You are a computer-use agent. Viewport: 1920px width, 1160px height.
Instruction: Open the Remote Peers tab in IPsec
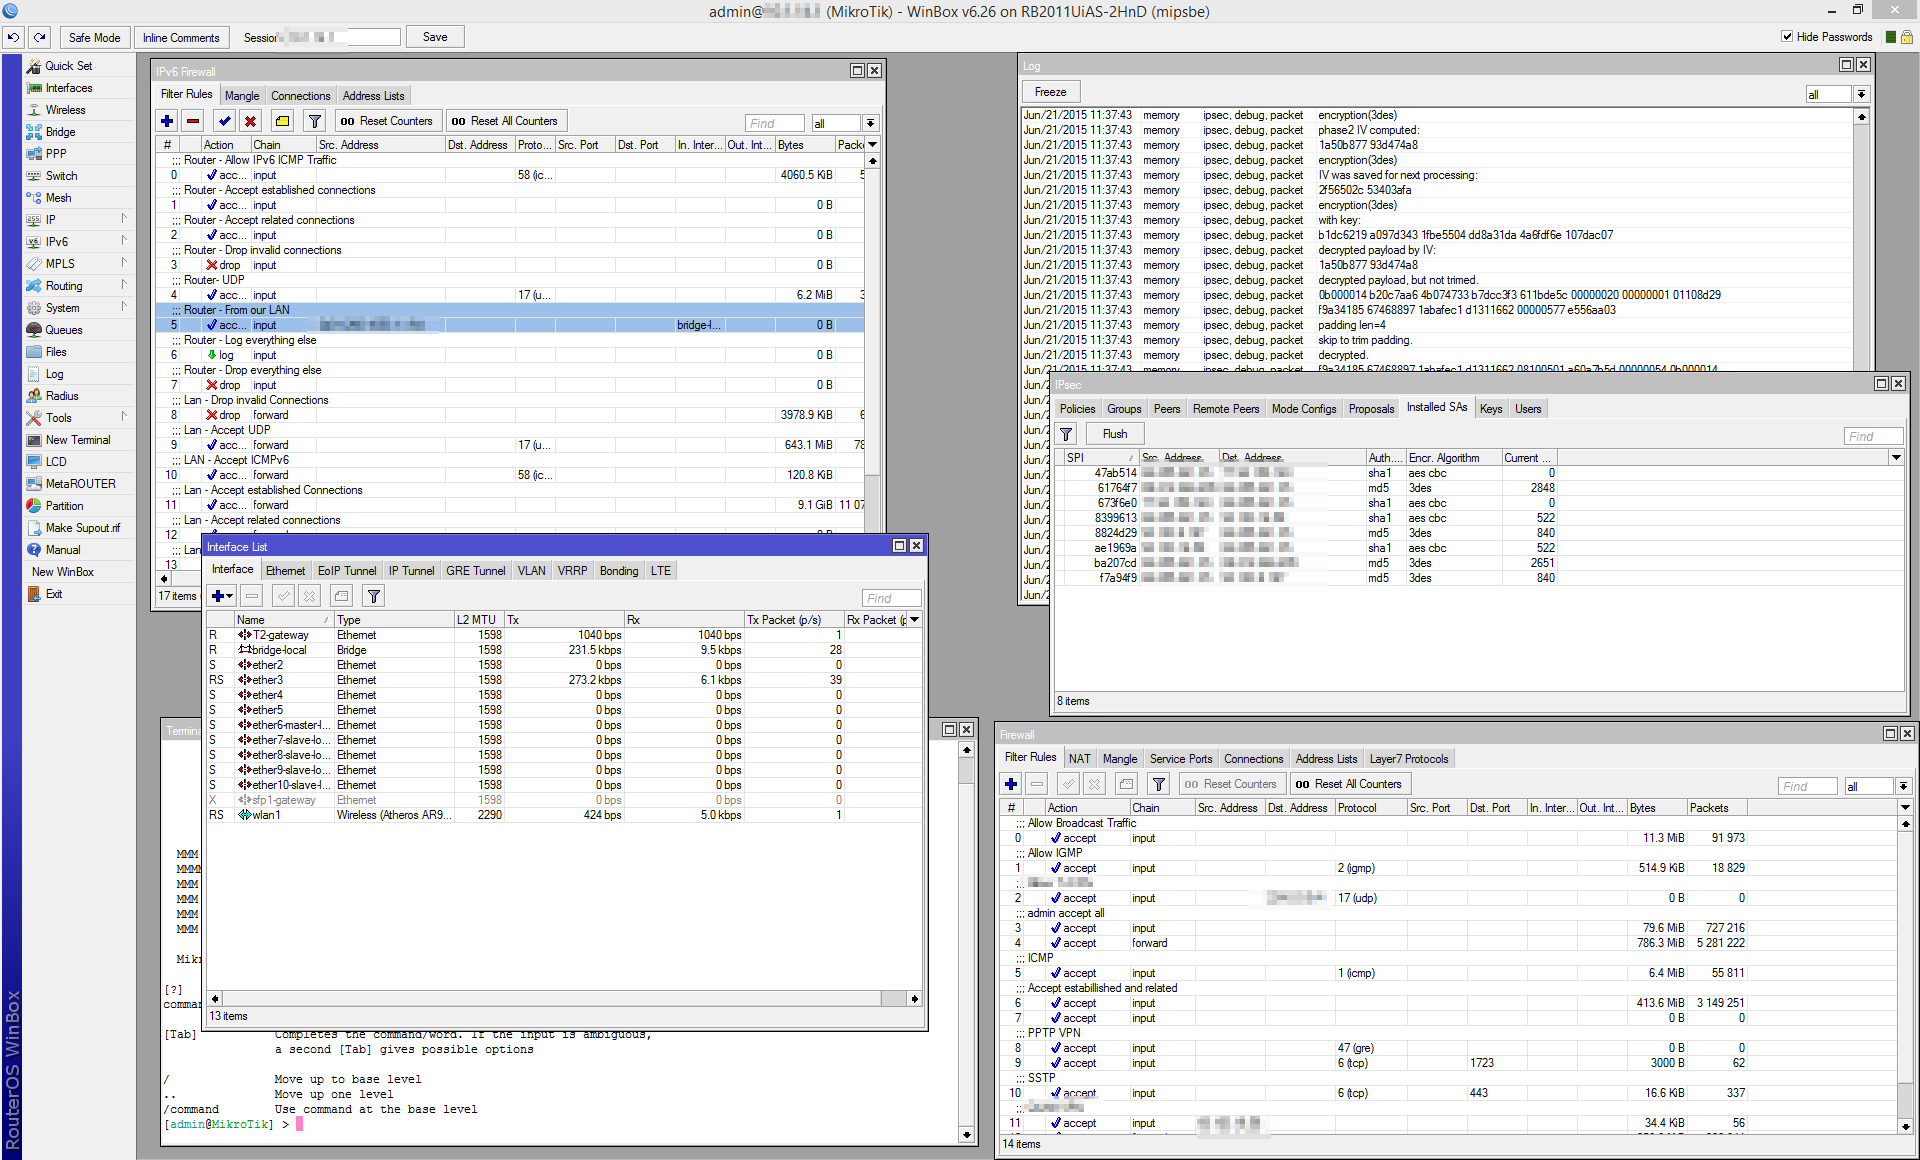pyautogui.click(x=1226, y=409)
